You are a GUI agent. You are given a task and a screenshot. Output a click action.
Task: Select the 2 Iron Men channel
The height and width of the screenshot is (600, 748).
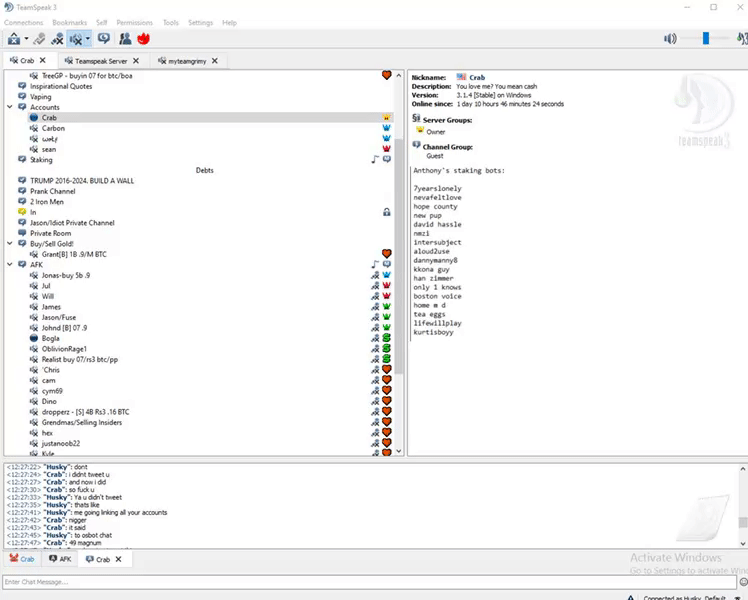click(x=47, y=201)
